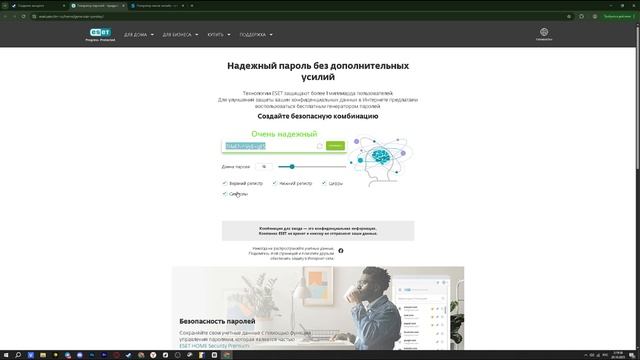640x360 pixels.
Task: Toggle the "Символы" checkbox
Action: 224,194
